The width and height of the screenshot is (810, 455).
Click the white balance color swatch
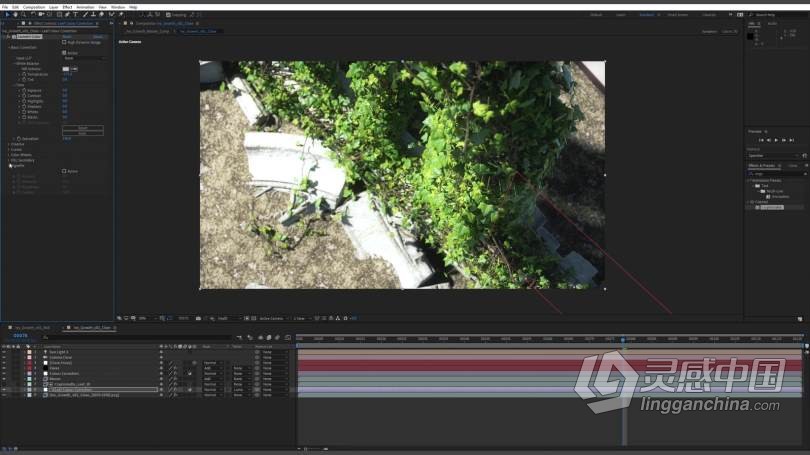click(x=66, y=69)
